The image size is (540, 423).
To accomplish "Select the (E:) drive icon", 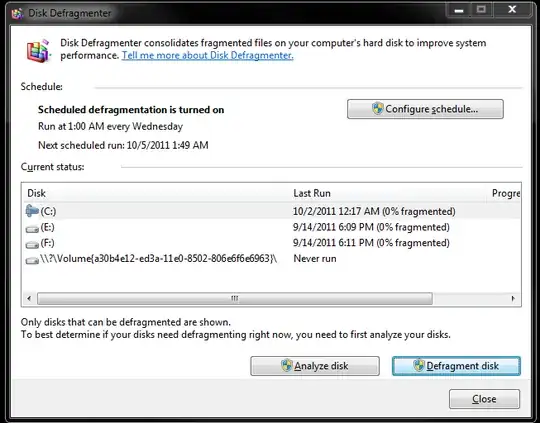I will coord(32,229).
